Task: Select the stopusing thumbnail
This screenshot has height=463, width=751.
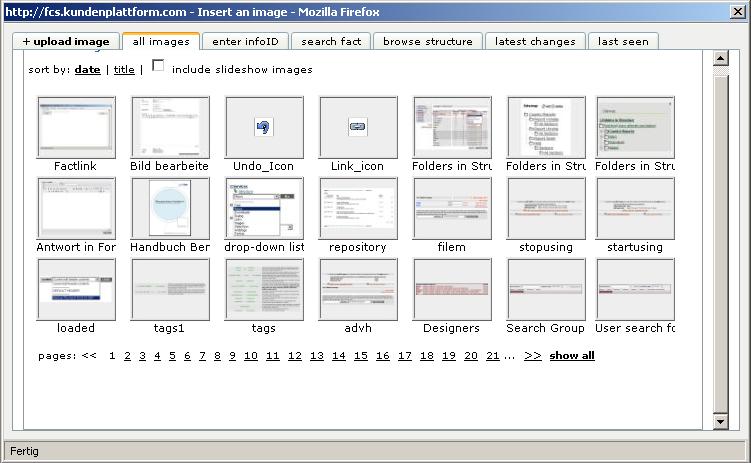Action: click(546, 208)
